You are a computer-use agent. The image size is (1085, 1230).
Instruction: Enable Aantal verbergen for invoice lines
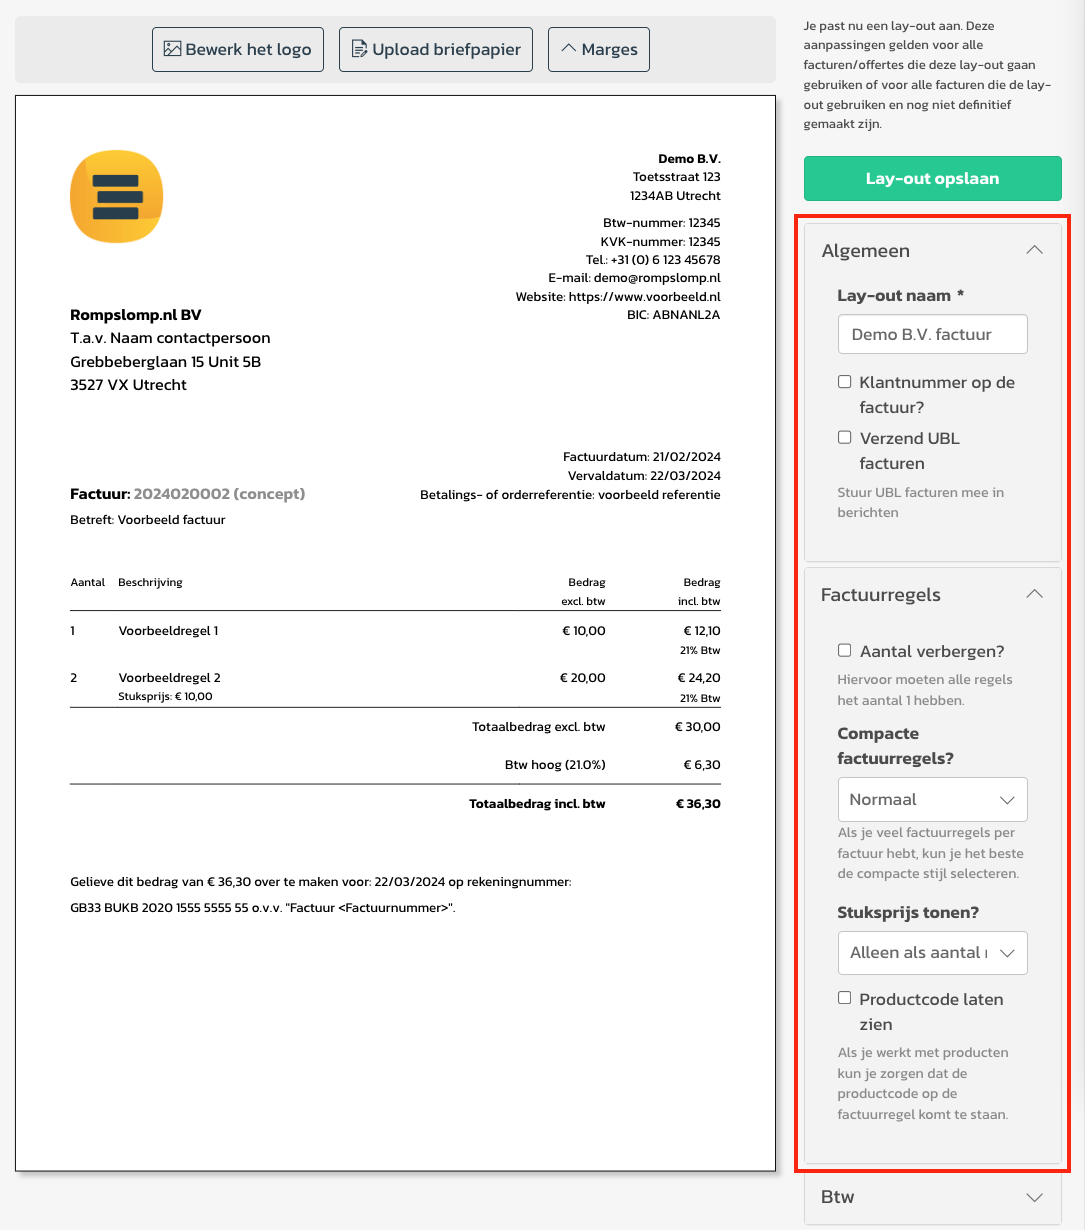coord(844,650)
